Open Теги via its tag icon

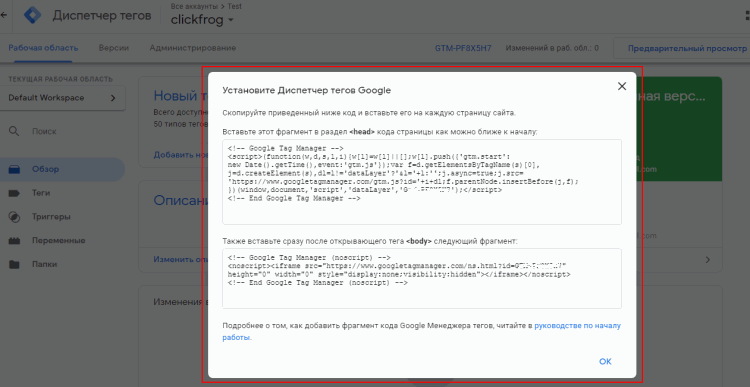[14, 193]
